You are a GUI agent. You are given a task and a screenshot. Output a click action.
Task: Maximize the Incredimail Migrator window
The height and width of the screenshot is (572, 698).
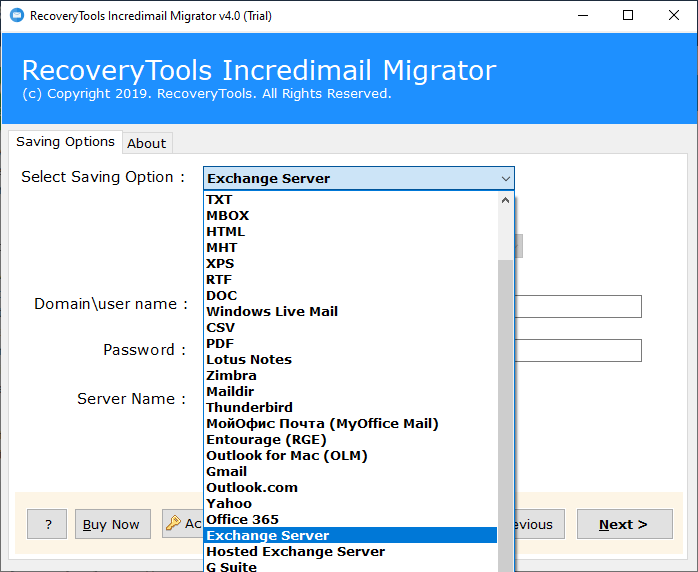coord(628,16)
